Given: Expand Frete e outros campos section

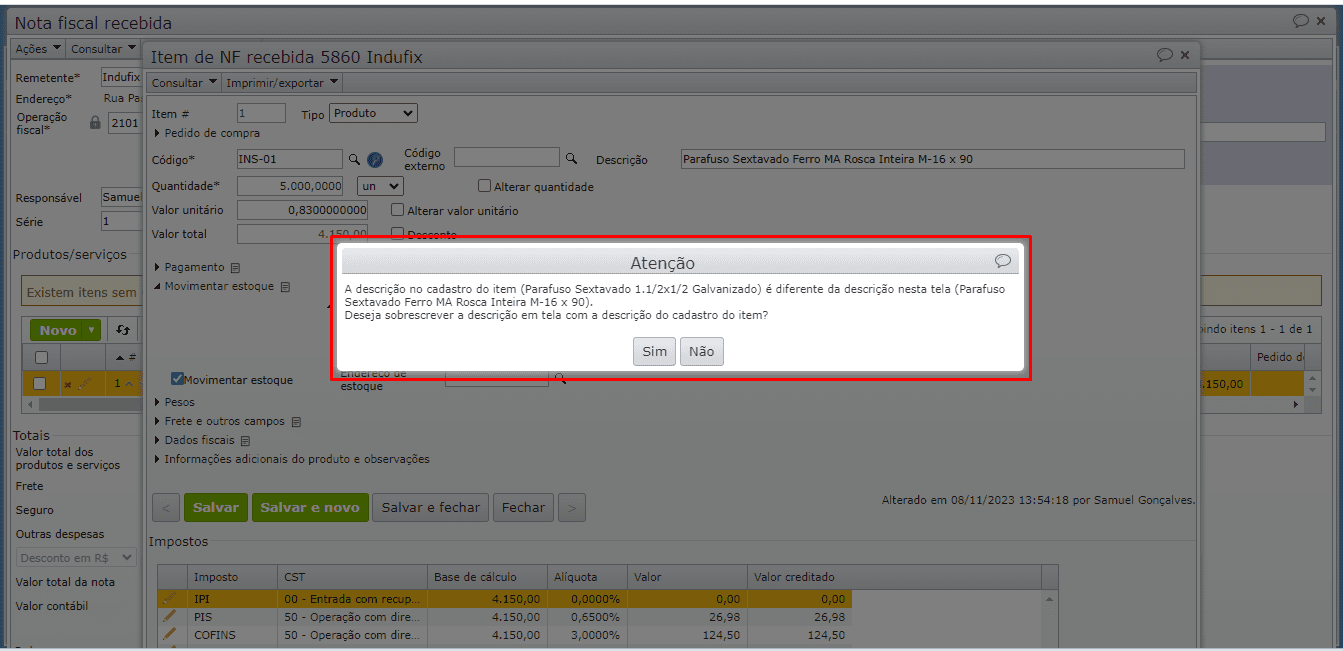Looking at the screenshot, I should (x=219, y=422).
